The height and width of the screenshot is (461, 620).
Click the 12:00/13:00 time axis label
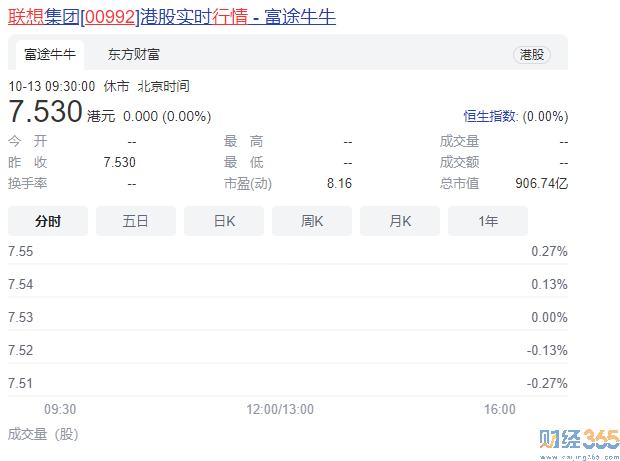point(280,409)
